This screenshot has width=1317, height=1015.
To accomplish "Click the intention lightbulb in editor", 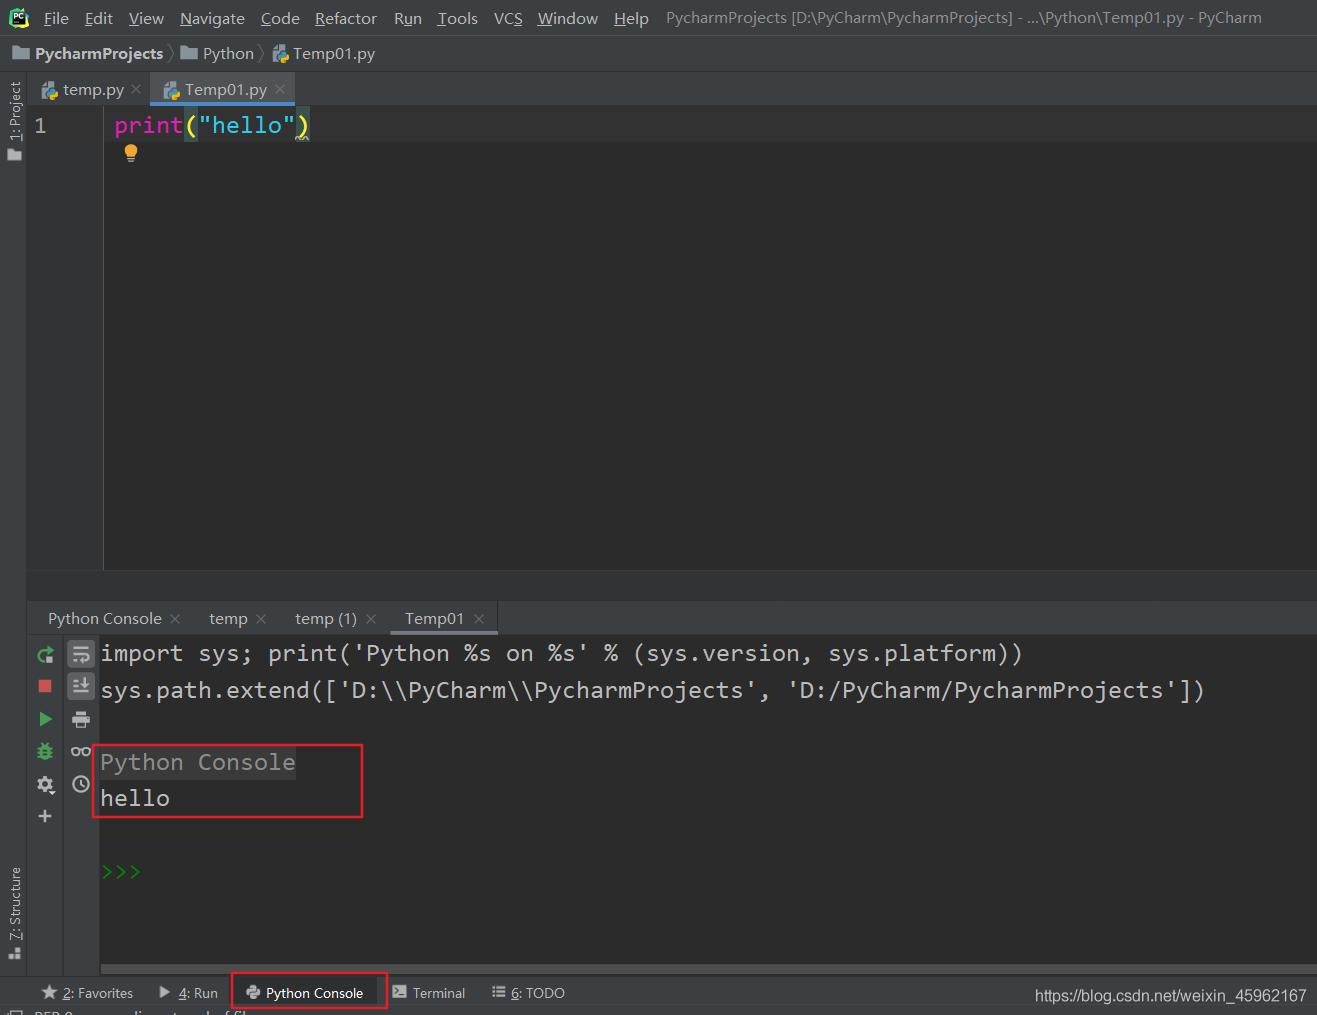I will [x=130, y=153].
